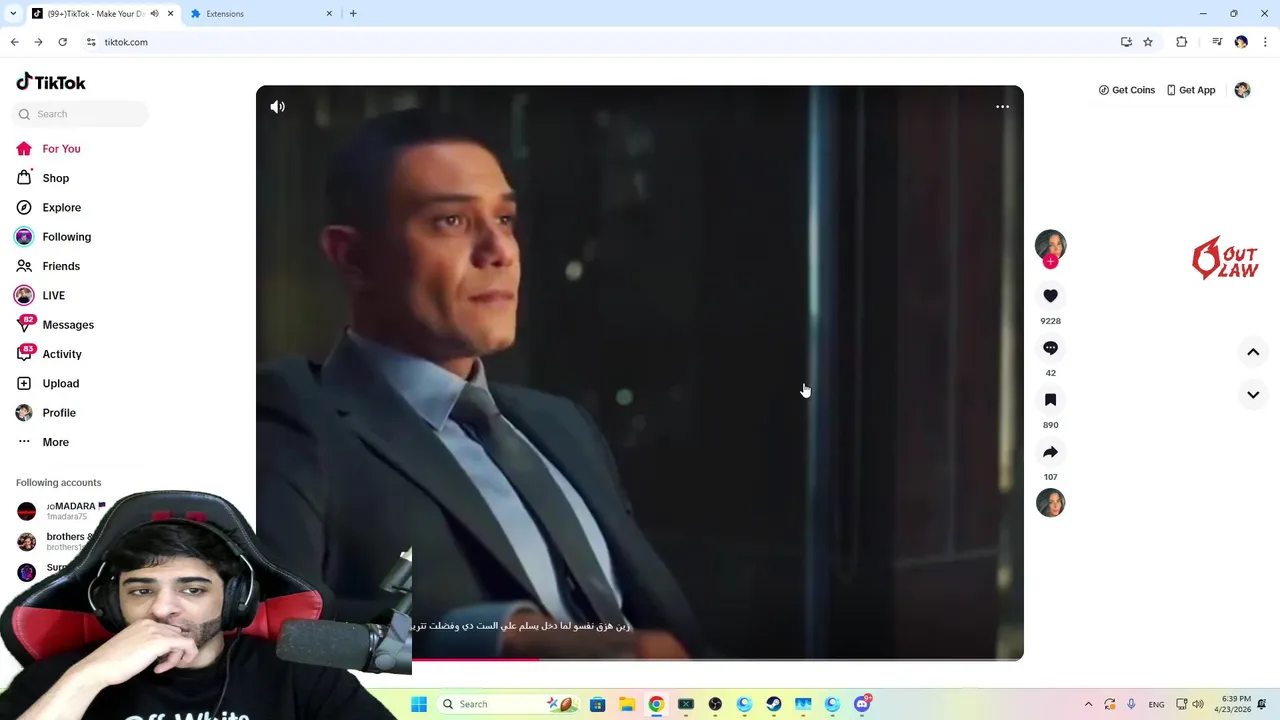
Task: Open the Chrome profile avatar
Action: click(1241, 42)
